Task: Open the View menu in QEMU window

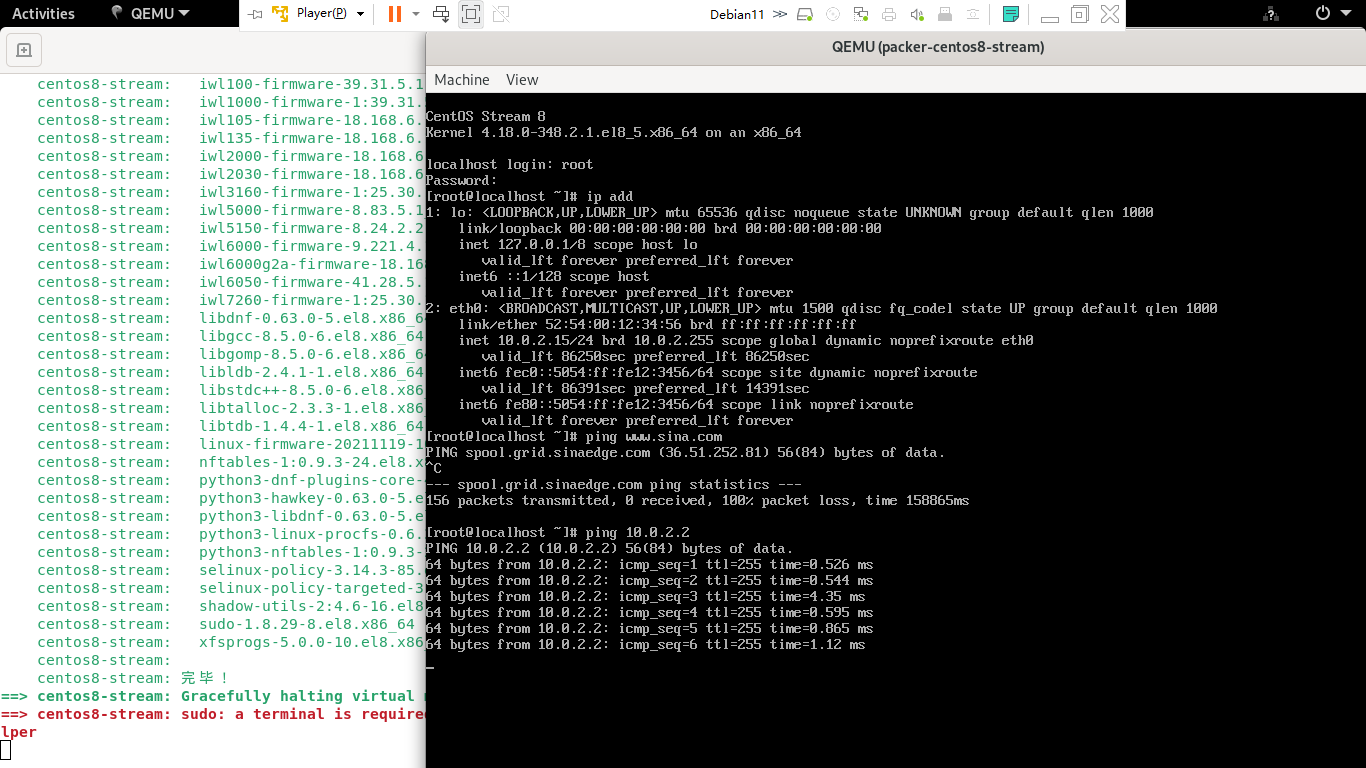Action: [x=522, y=80]
